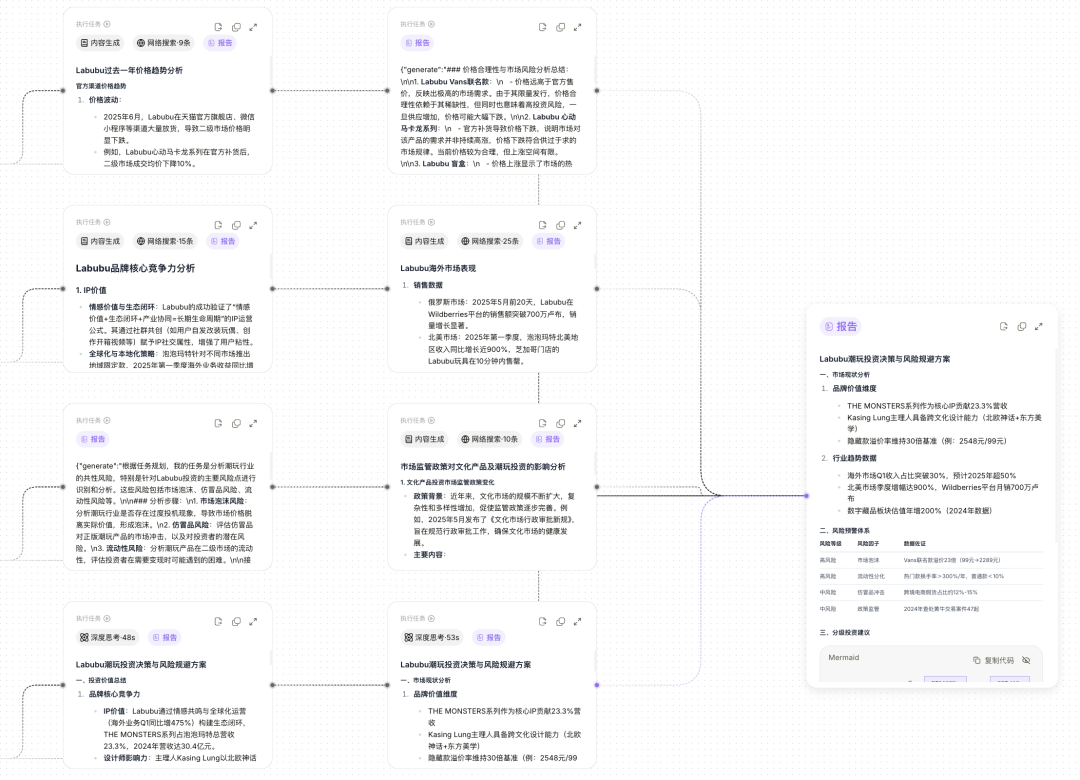
Task: Run the task on the 深度思考·53s card via play icon
Action: pos(431,618)
